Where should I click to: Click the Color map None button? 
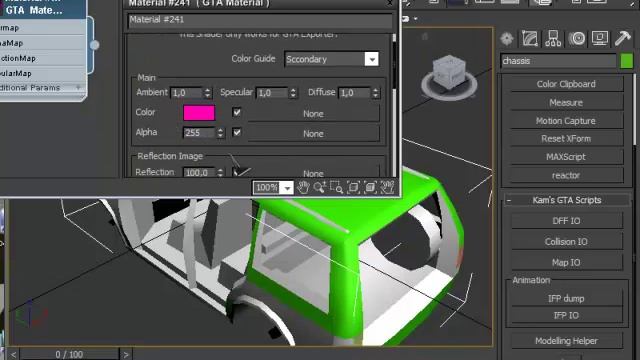pos(313,113)
